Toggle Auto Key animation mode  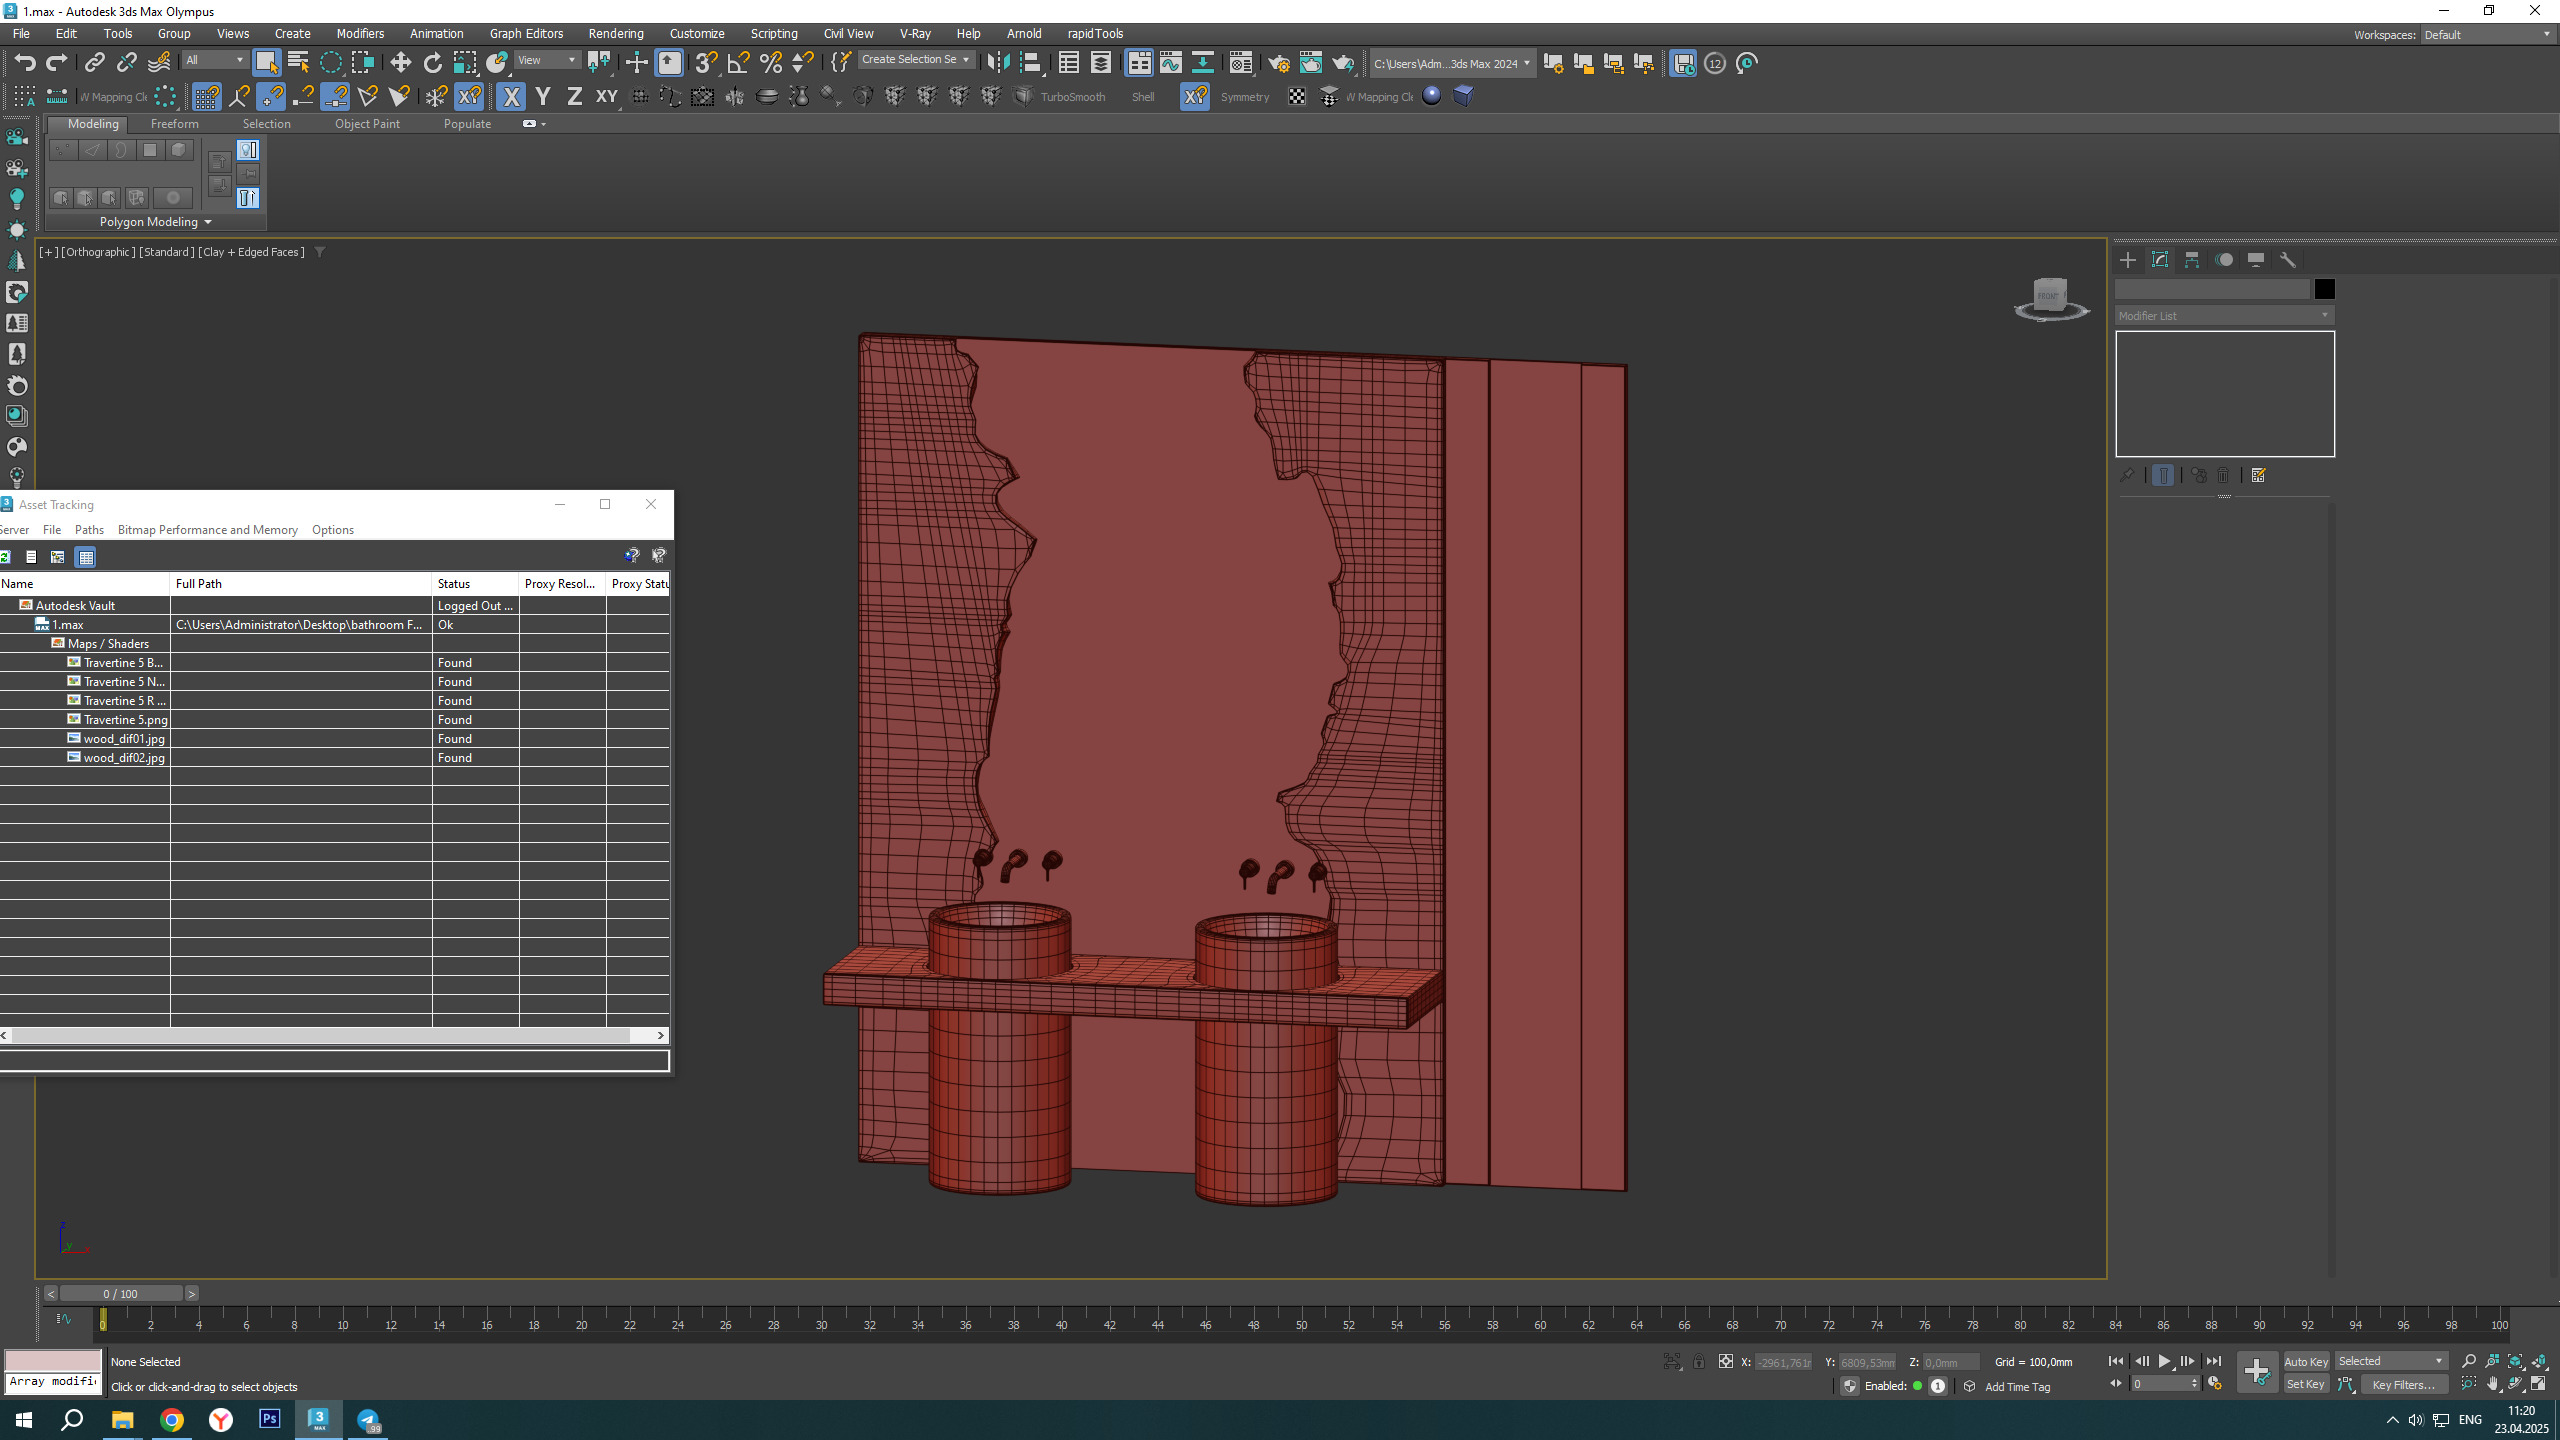pos(2306,1361)
